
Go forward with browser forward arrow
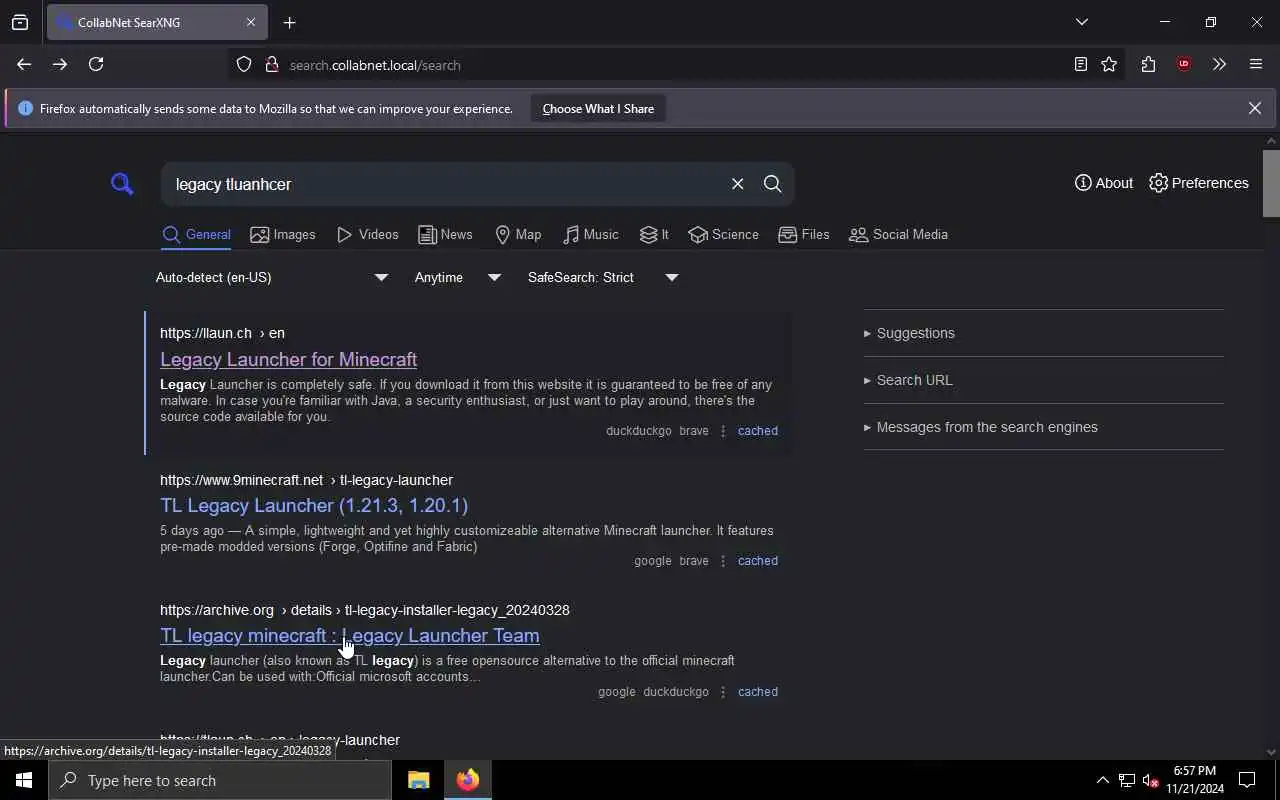60,64
